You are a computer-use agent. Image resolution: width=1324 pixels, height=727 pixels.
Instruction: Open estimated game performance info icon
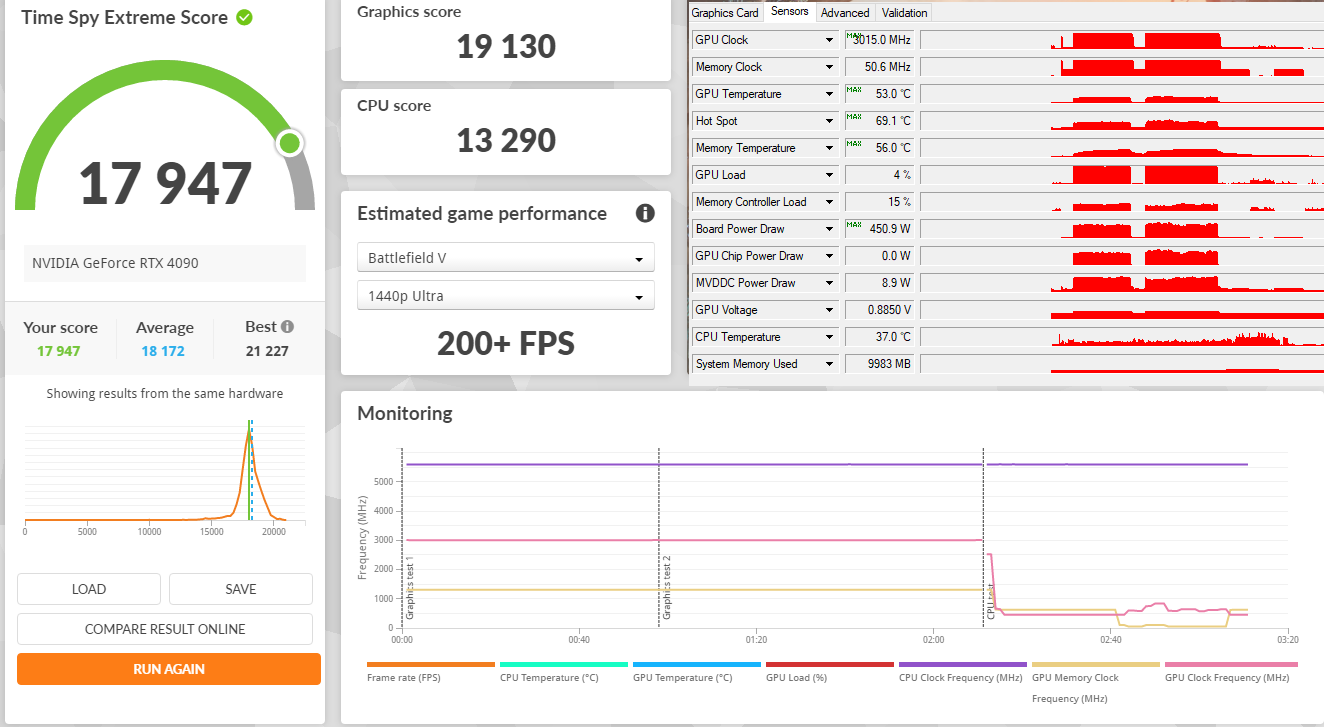(645, 213)
